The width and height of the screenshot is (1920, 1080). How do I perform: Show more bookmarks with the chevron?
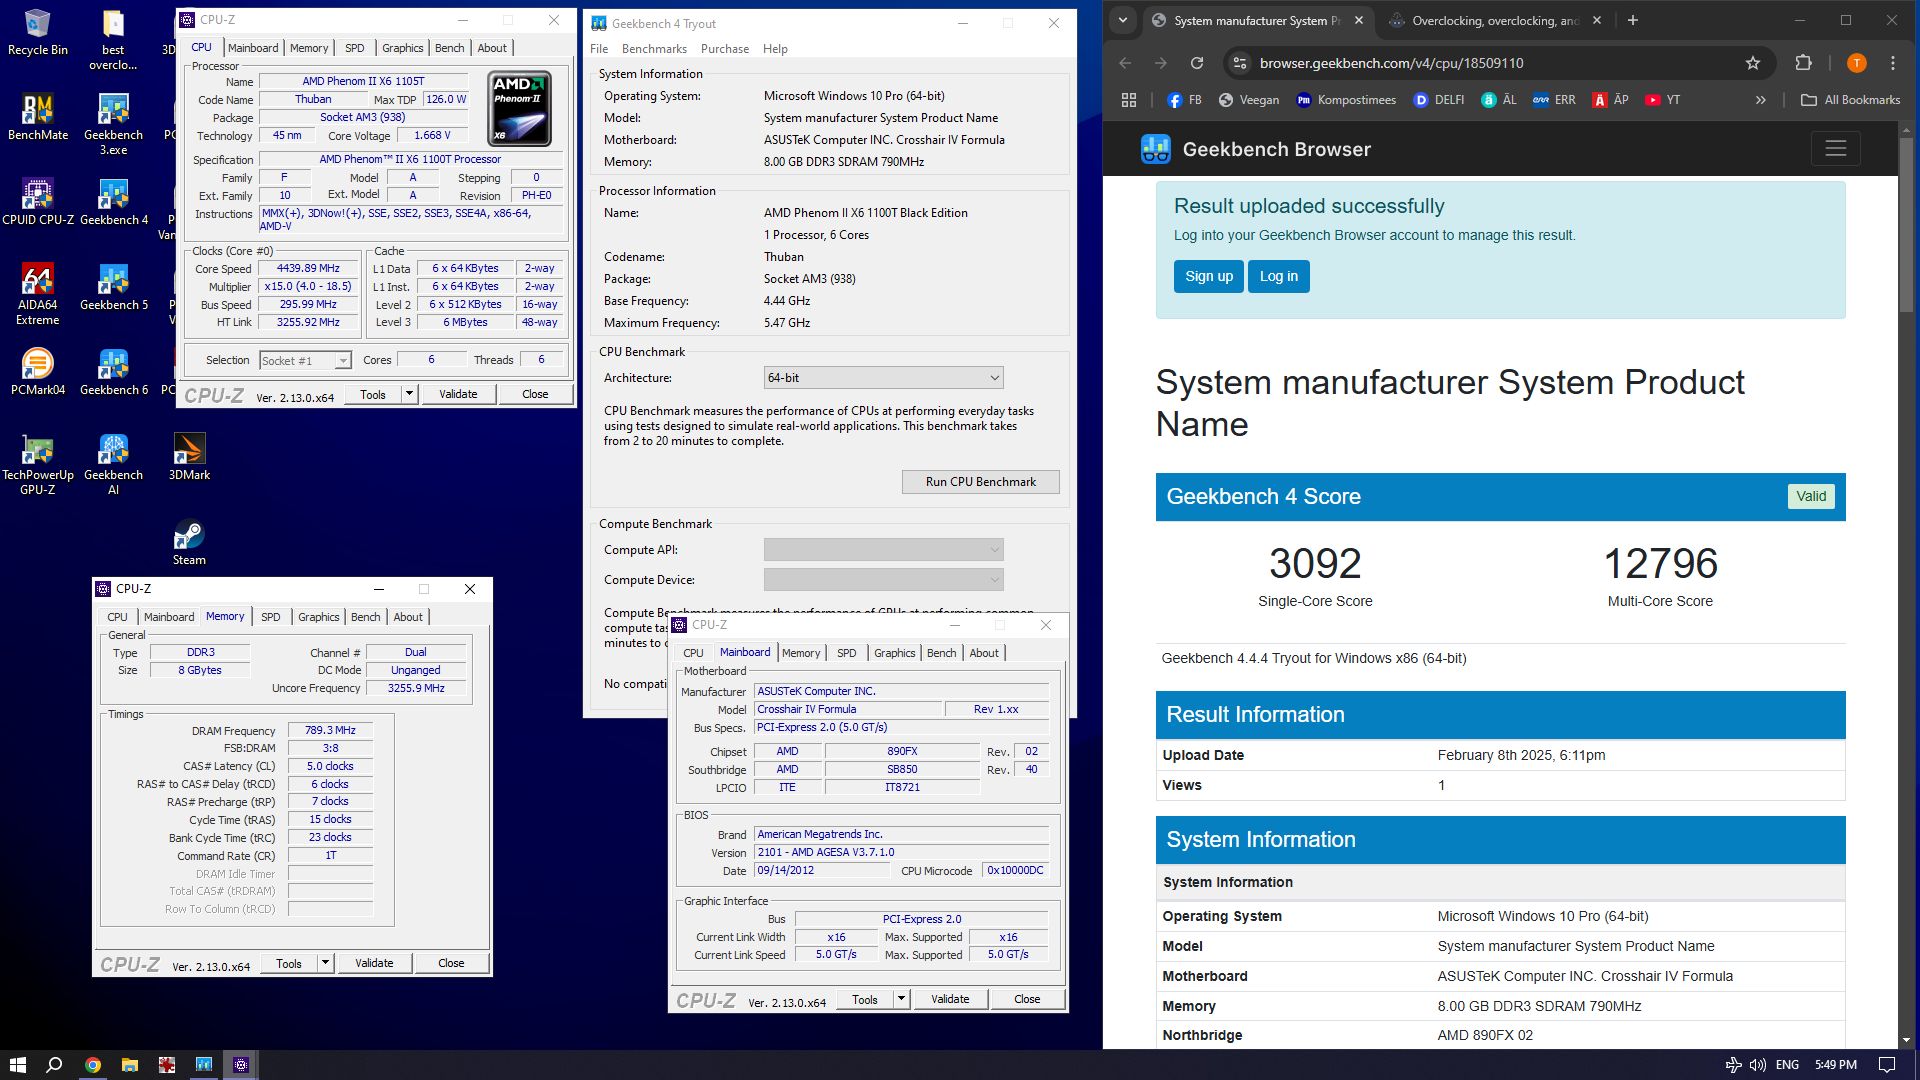point(1760,100)
